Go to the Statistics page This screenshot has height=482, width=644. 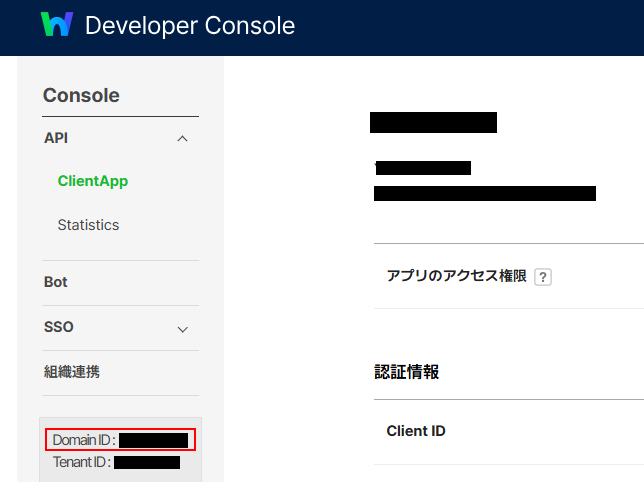pyautogui.click(x=88, y=225)
